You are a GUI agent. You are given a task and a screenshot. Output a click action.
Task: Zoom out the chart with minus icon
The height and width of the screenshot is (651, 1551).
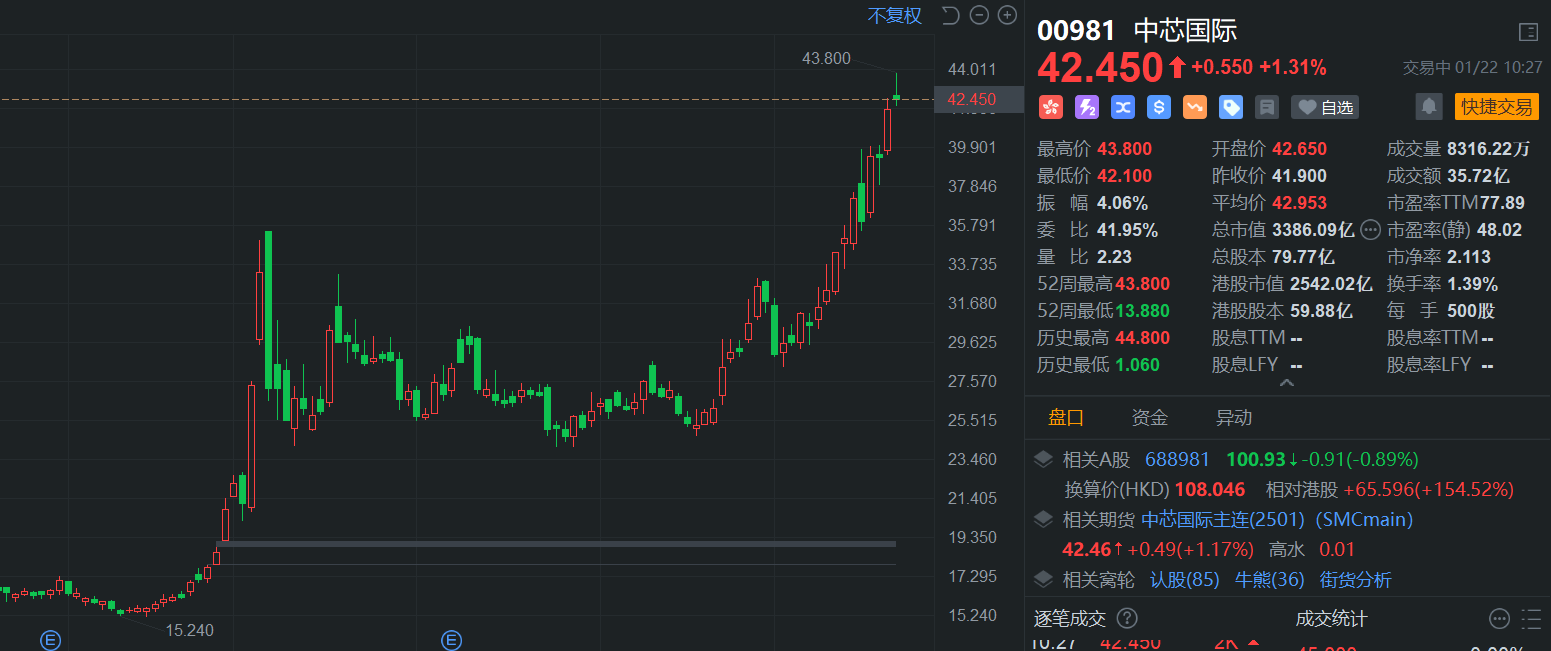(x=979, y=15)
